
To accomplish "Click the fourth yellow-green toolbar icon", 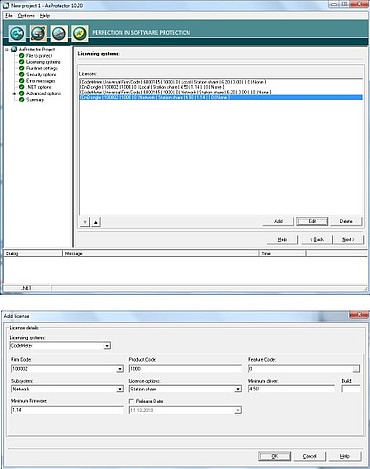I will pos(80,33).
